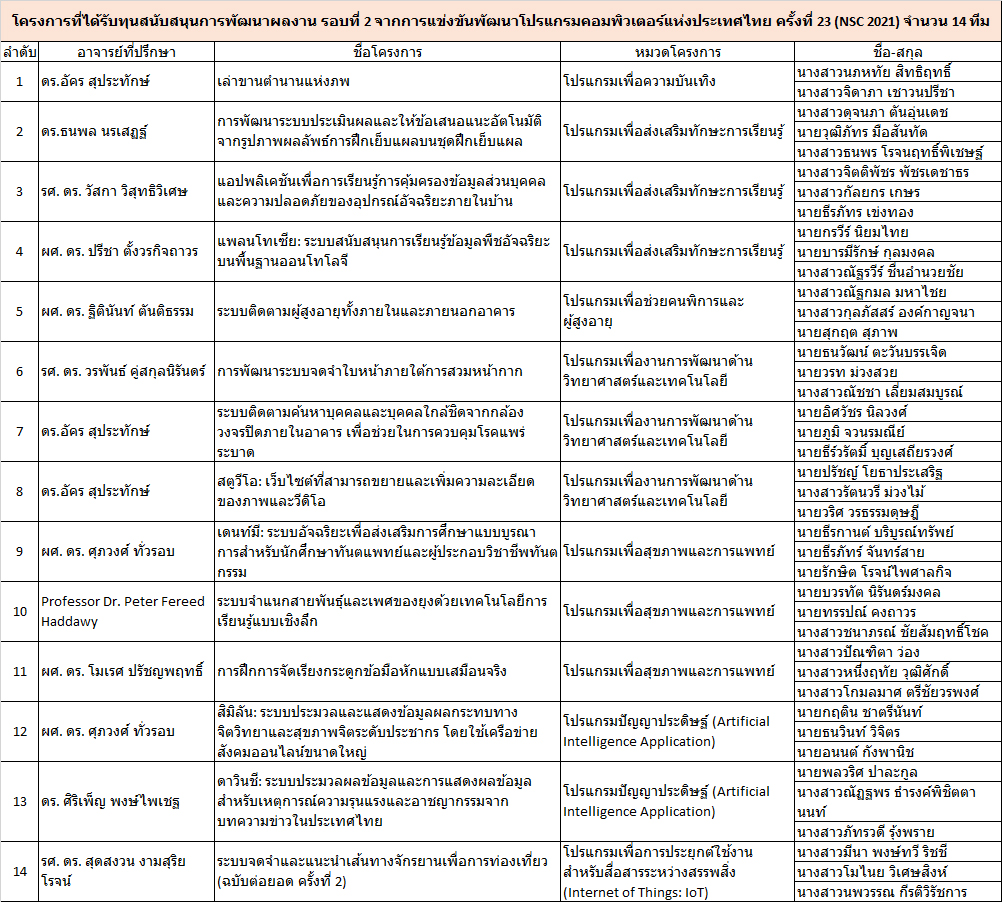
Task: Select the Internet of Things: IoT category cell
Action: (x=675, y=871)
